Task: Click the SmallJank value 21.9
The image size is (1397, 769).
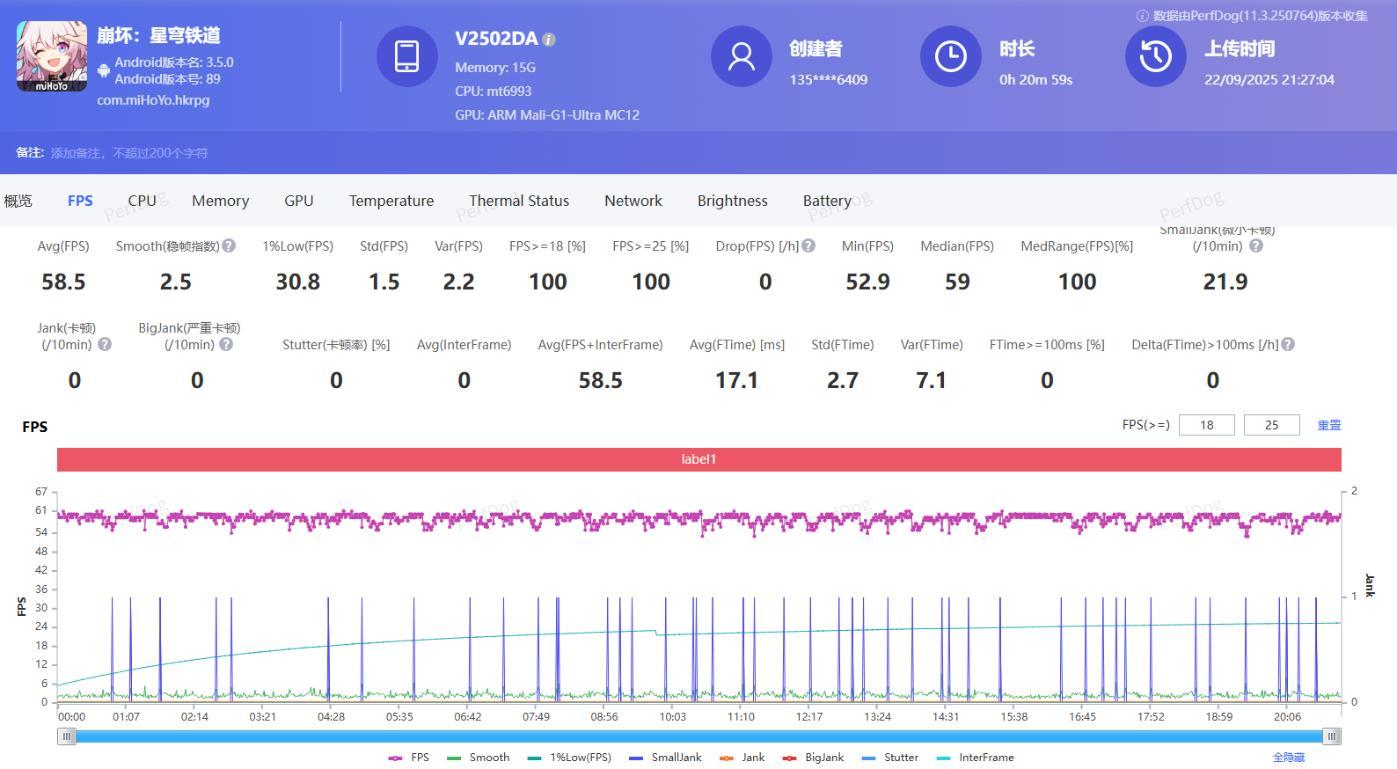Action: coord(1225,282)
